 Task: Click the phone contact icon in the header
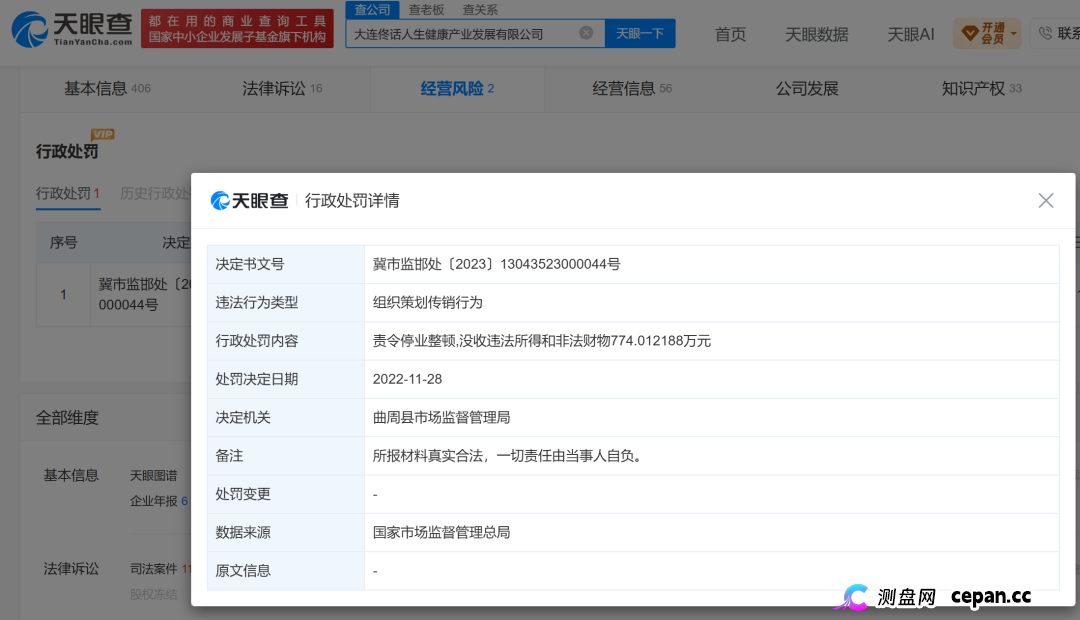(x=1045, y=33)
